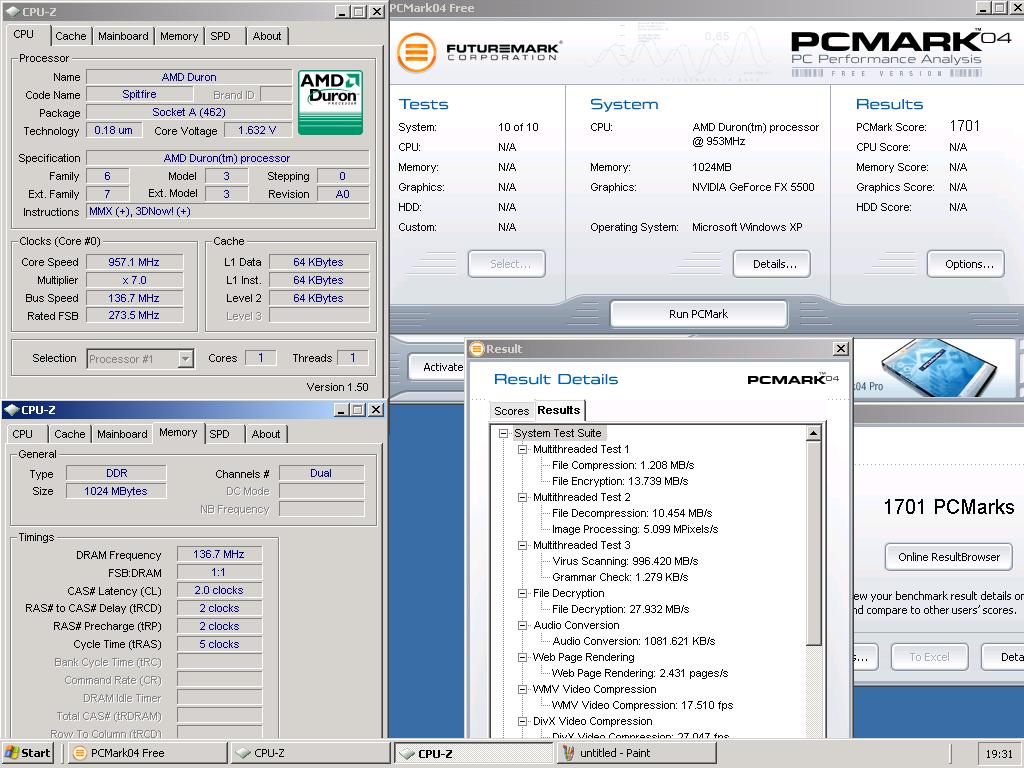Select Virus Scanning: 996.420 MB/s row

625,561
